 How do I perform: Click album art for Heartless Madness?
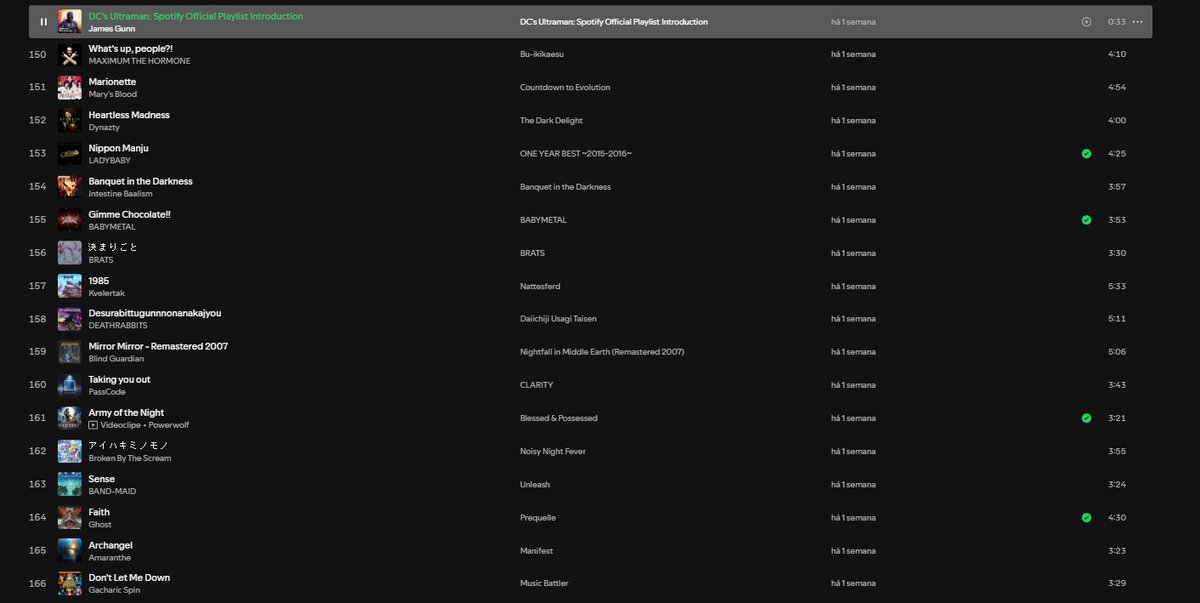tap(70, 120)
